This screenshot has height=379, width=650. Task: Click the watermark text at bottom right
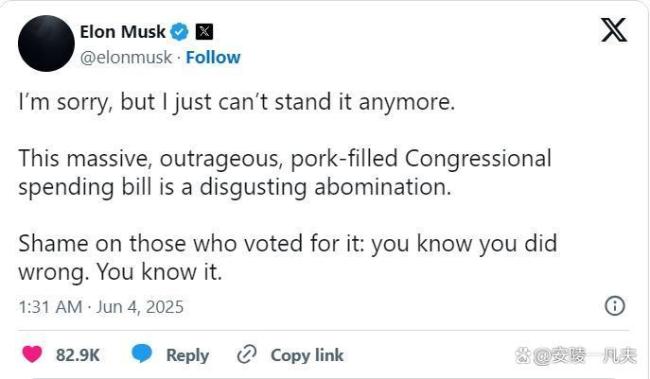pyautogui.click(x=576, y=355)
